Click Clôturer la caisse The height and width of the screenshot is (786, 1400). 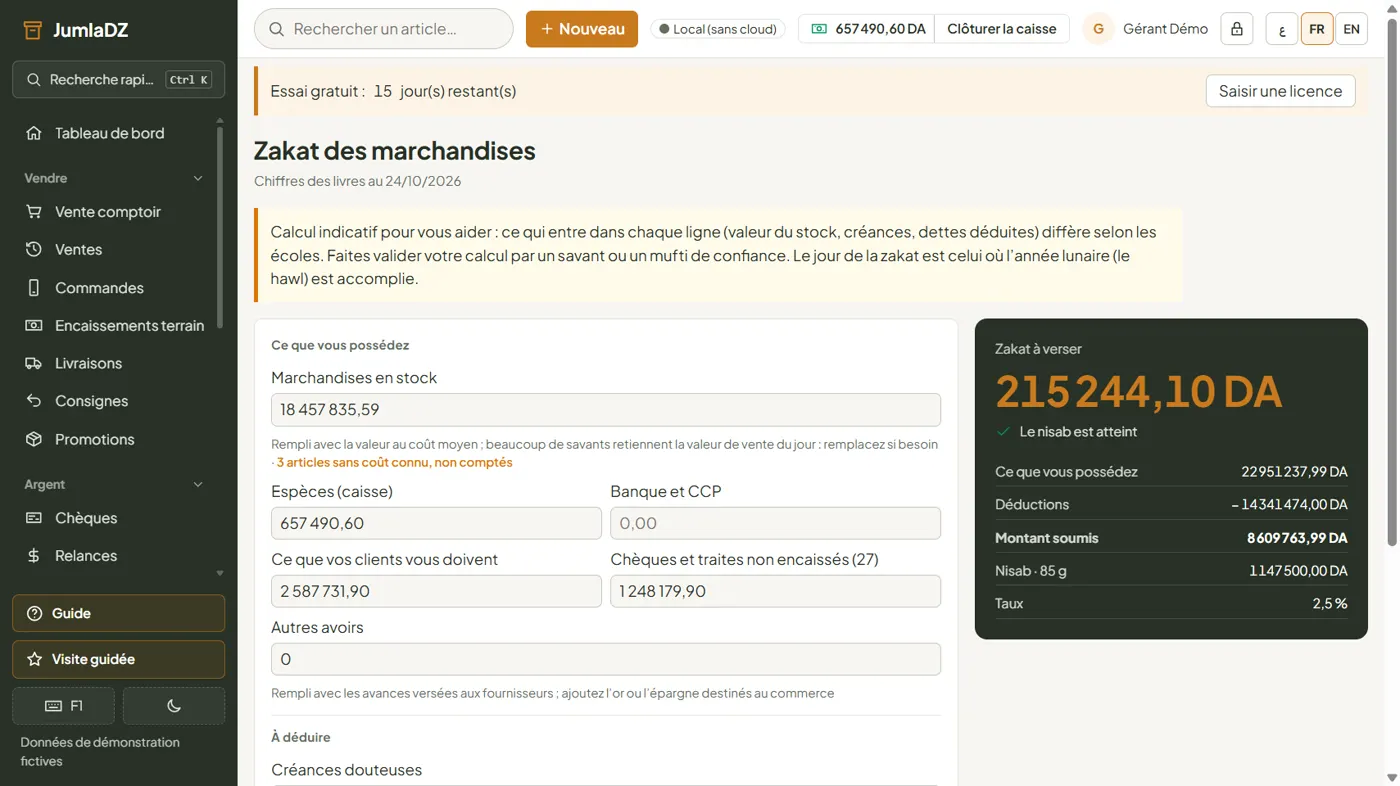click(x=1002, y=29)
